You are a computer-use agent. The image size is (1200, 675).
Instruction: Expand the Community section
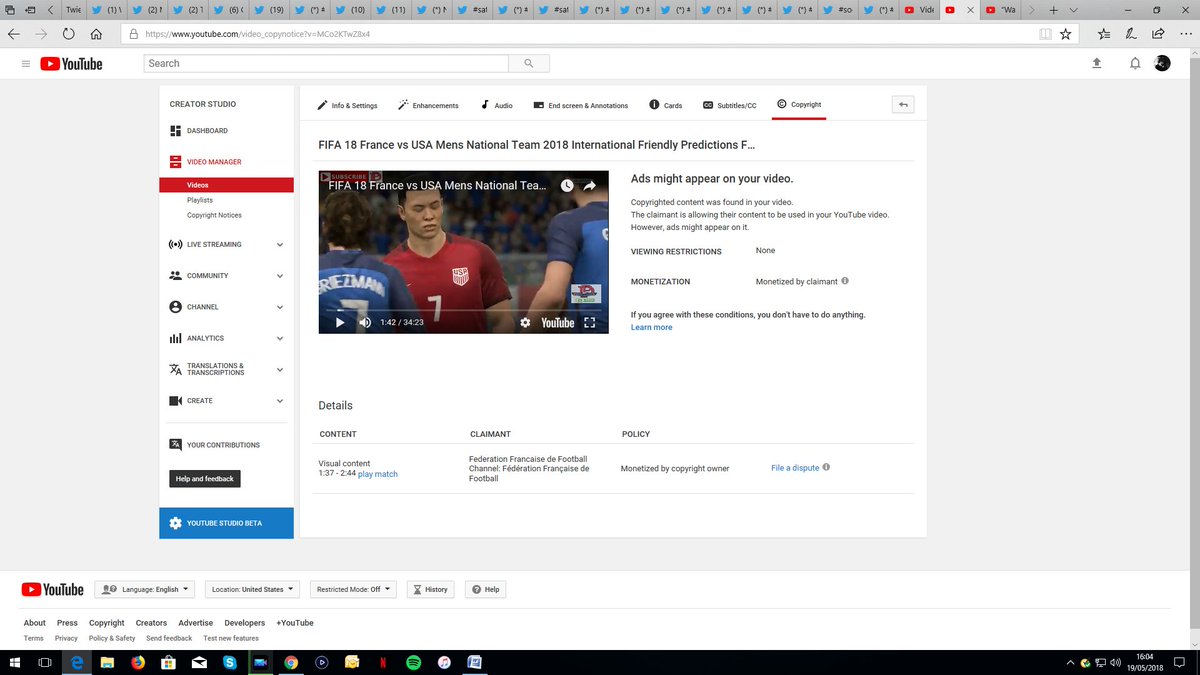click(280, 276)
